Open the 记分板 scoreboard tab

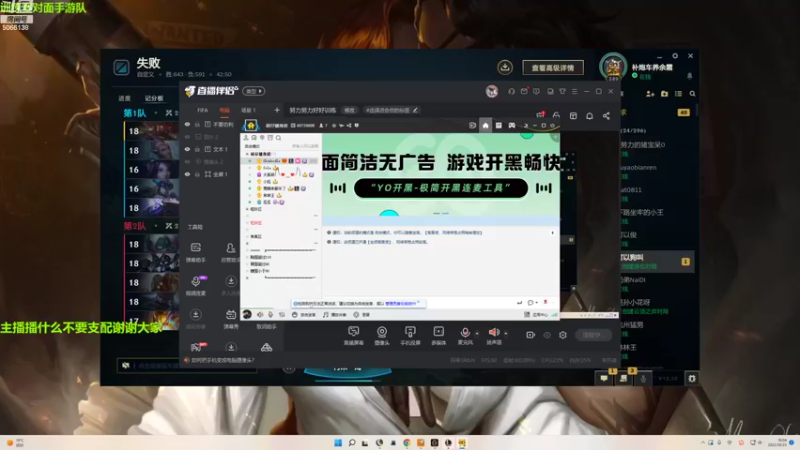click(154, 98)
